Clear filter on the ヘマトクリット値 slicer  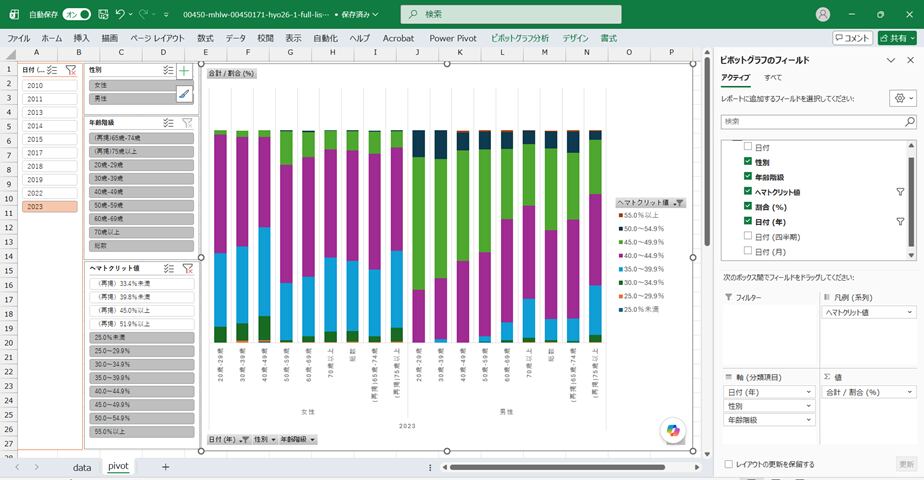click(187, 269)
